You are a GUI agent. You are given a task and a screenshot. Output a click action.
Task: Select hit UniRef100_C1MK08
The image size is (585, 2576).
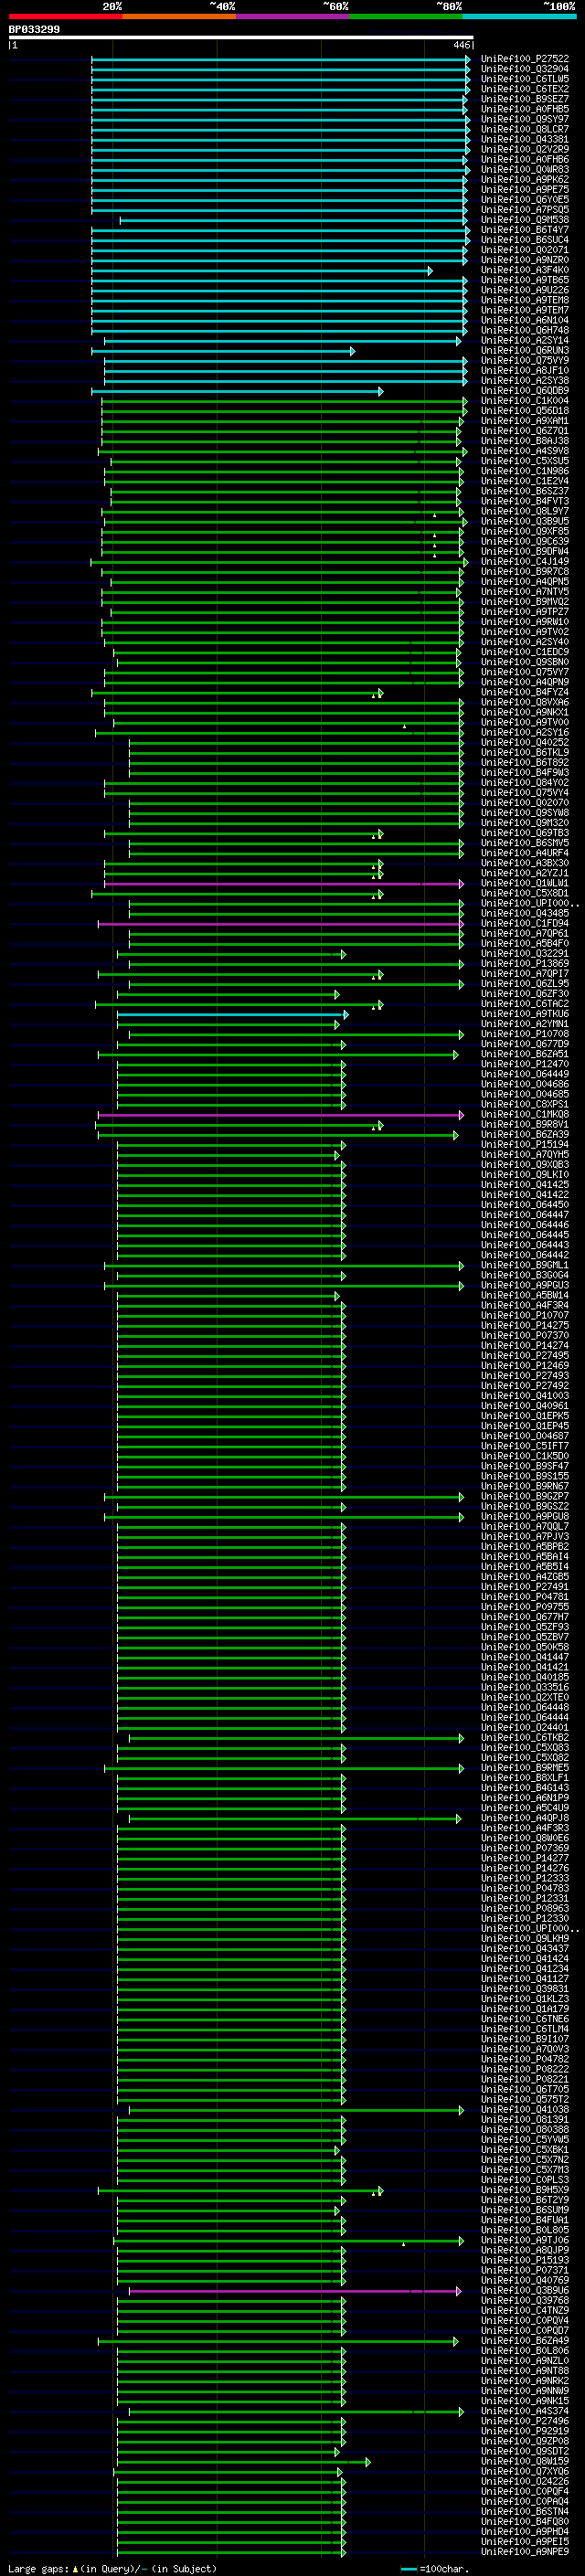tap(525, 1115)
